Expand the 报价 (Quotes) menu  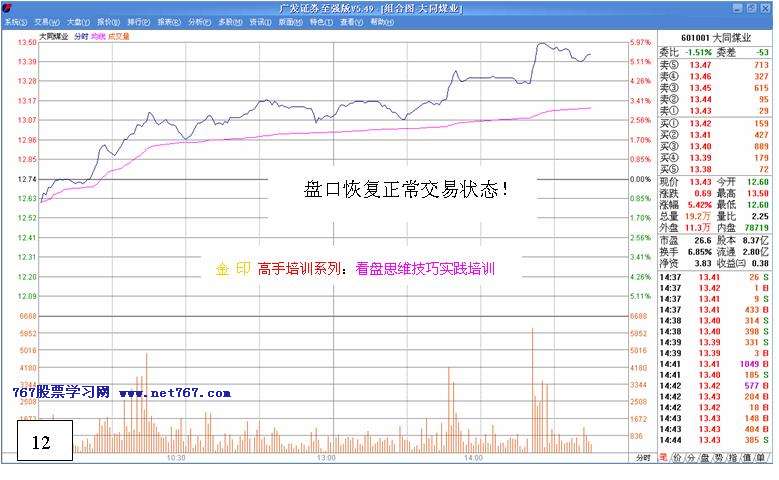pyautogui.click(x=107, y=21)
